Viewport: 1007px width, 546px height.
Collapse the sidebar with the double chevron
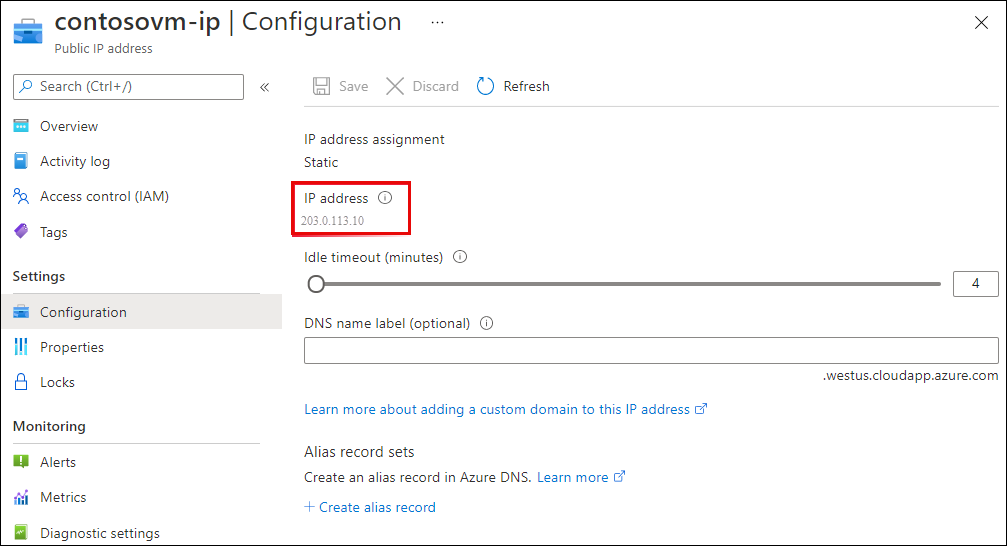pos(265,87)
